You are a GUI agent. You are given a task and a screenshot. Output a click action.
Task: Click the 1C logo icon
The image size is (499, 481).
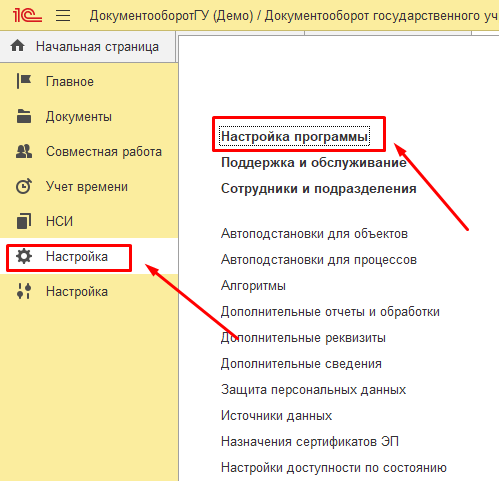click(x=27, y=15)
